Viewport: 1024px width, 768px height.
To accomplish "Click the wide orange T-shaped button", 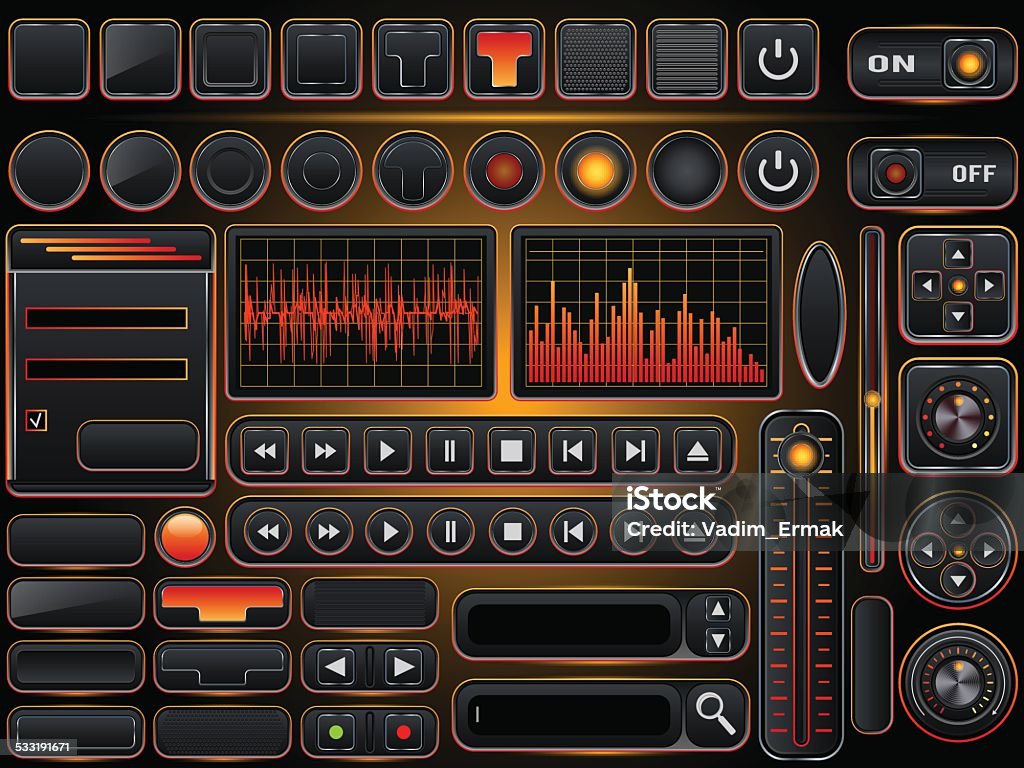I will tap(223, 603).
